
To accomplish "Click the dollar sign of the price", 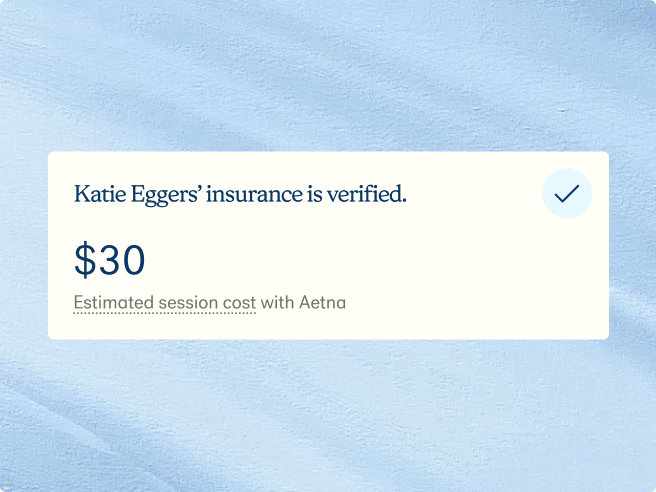I will pyautogui.click(x=85, y=261).
